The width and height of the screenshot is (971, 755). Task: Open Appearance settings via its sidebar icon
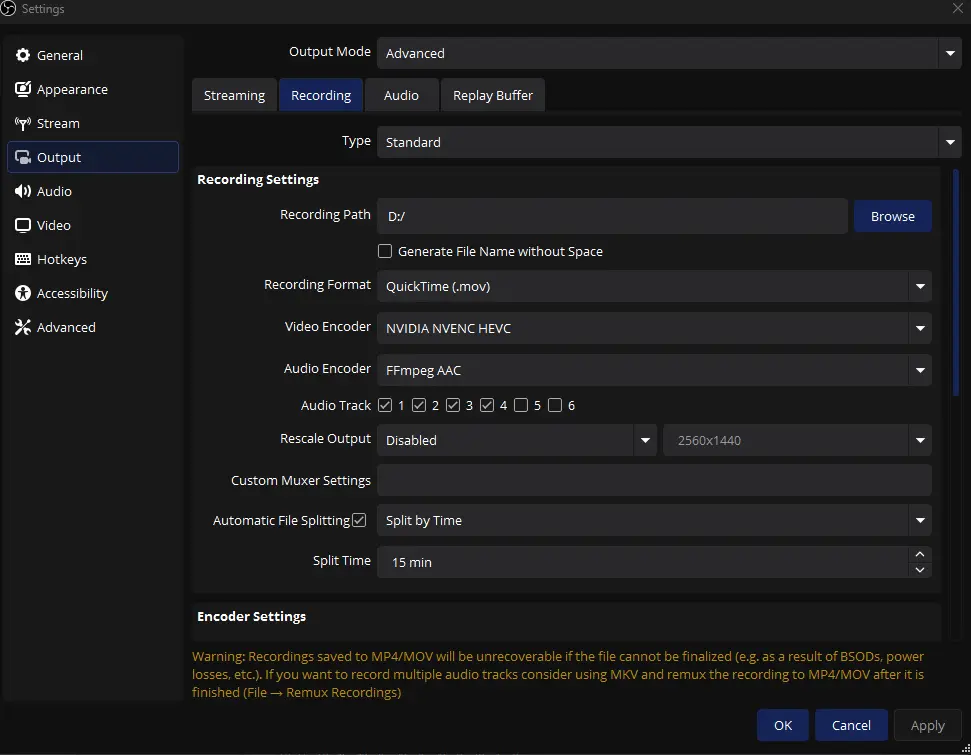coord(23,90)
